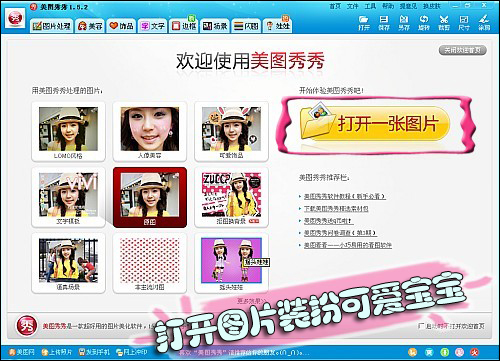Click the green circular icon in status bar
Screen dimensions: 500x361
445,352
